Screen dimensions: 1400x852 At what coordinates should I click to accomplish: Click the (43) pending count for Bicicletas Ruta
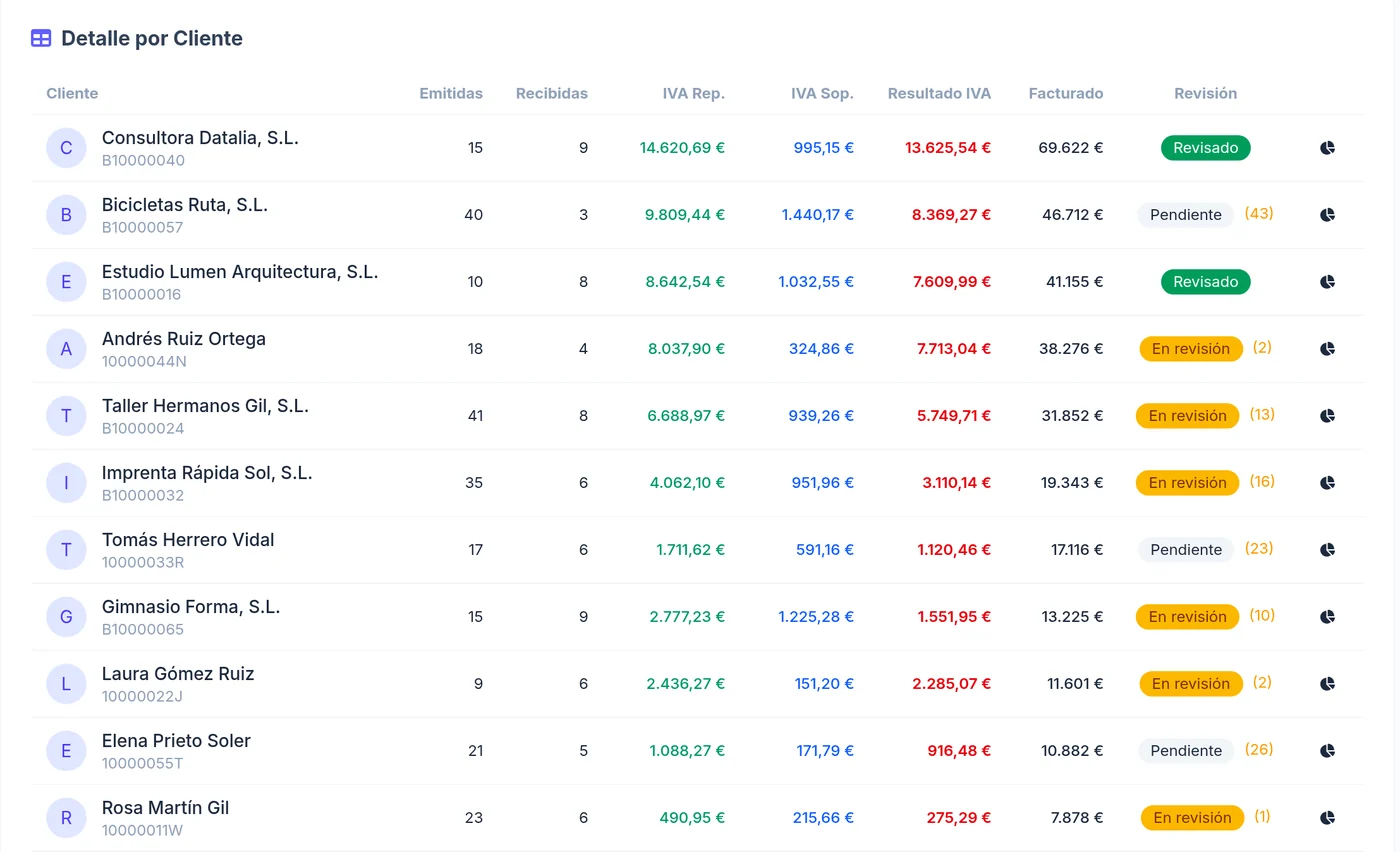[x=1259, y=214]
